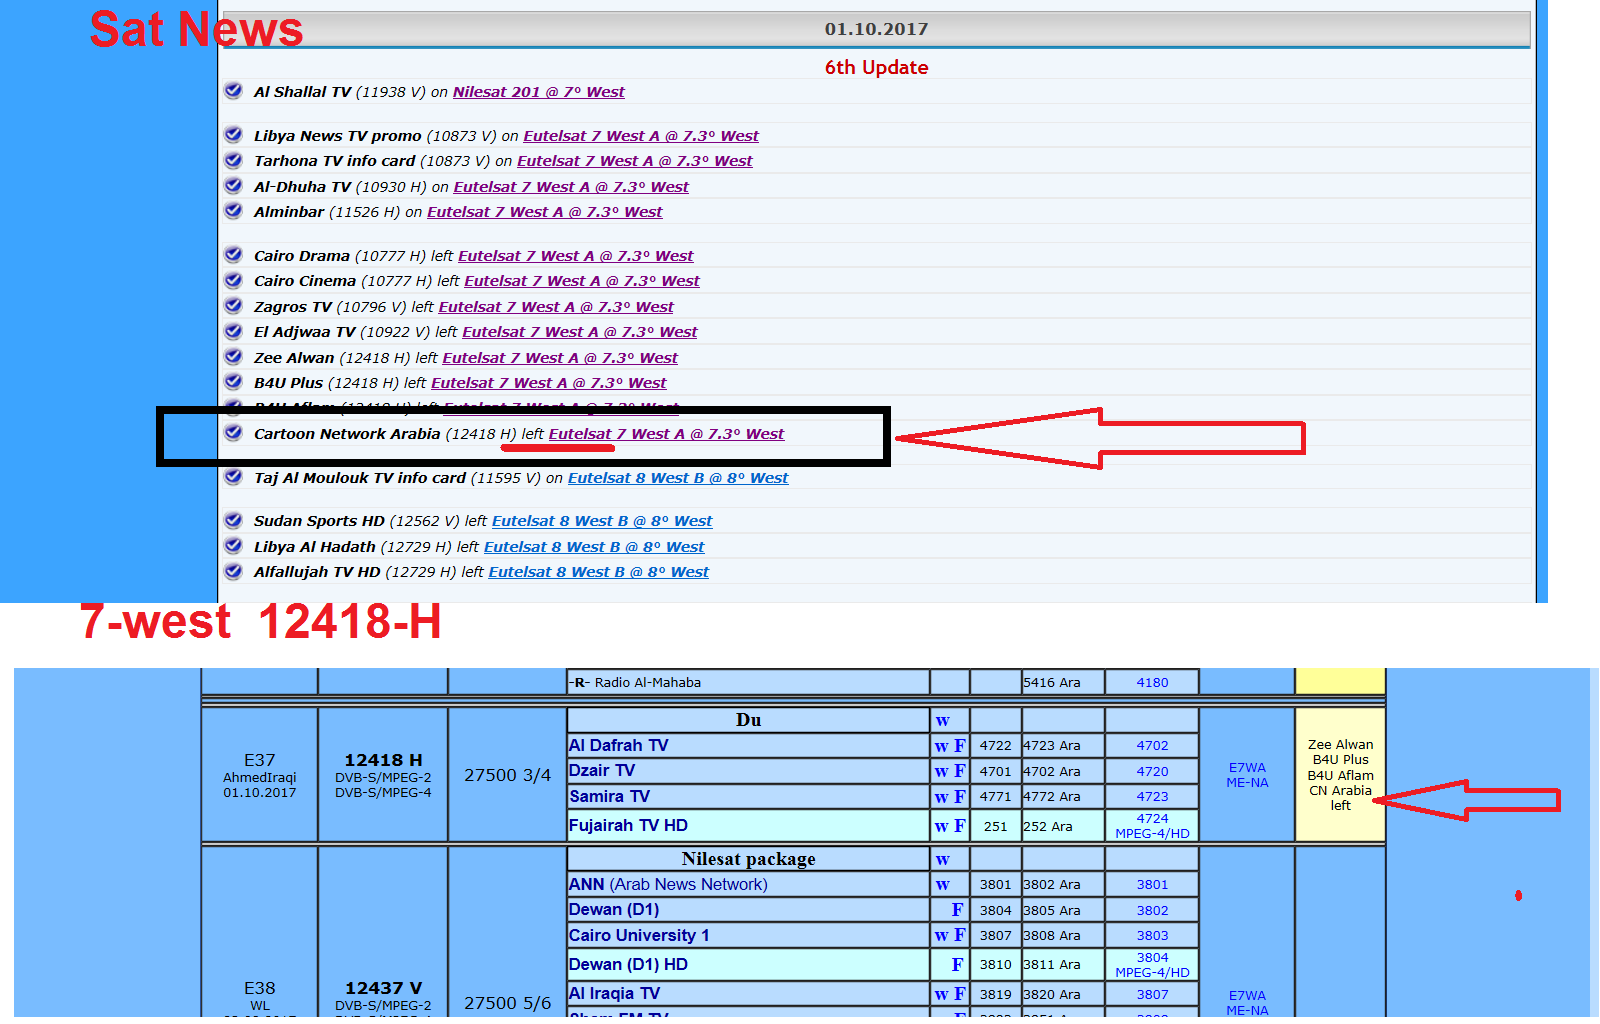Open the Nilesat 201 @ 7° West link
The width and height of the screenshot is (1600, 1024).
pyautogui.click(x=538, y=91)
